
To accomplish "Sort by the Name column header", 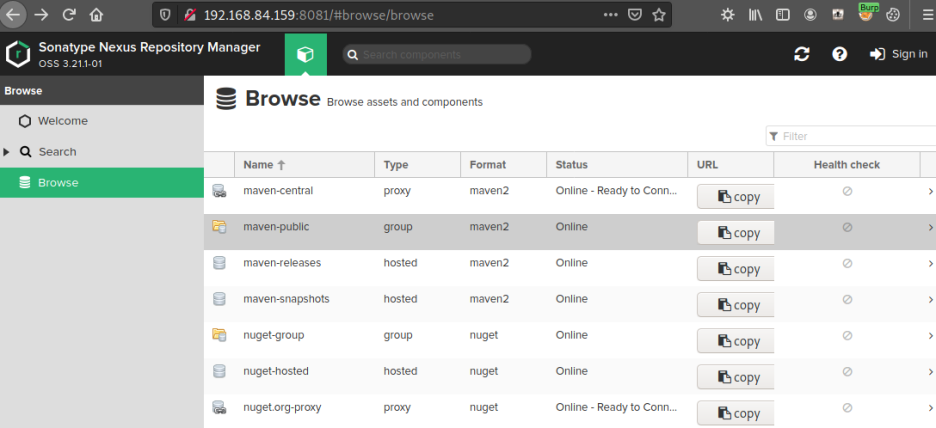I will tap(304, 165).
